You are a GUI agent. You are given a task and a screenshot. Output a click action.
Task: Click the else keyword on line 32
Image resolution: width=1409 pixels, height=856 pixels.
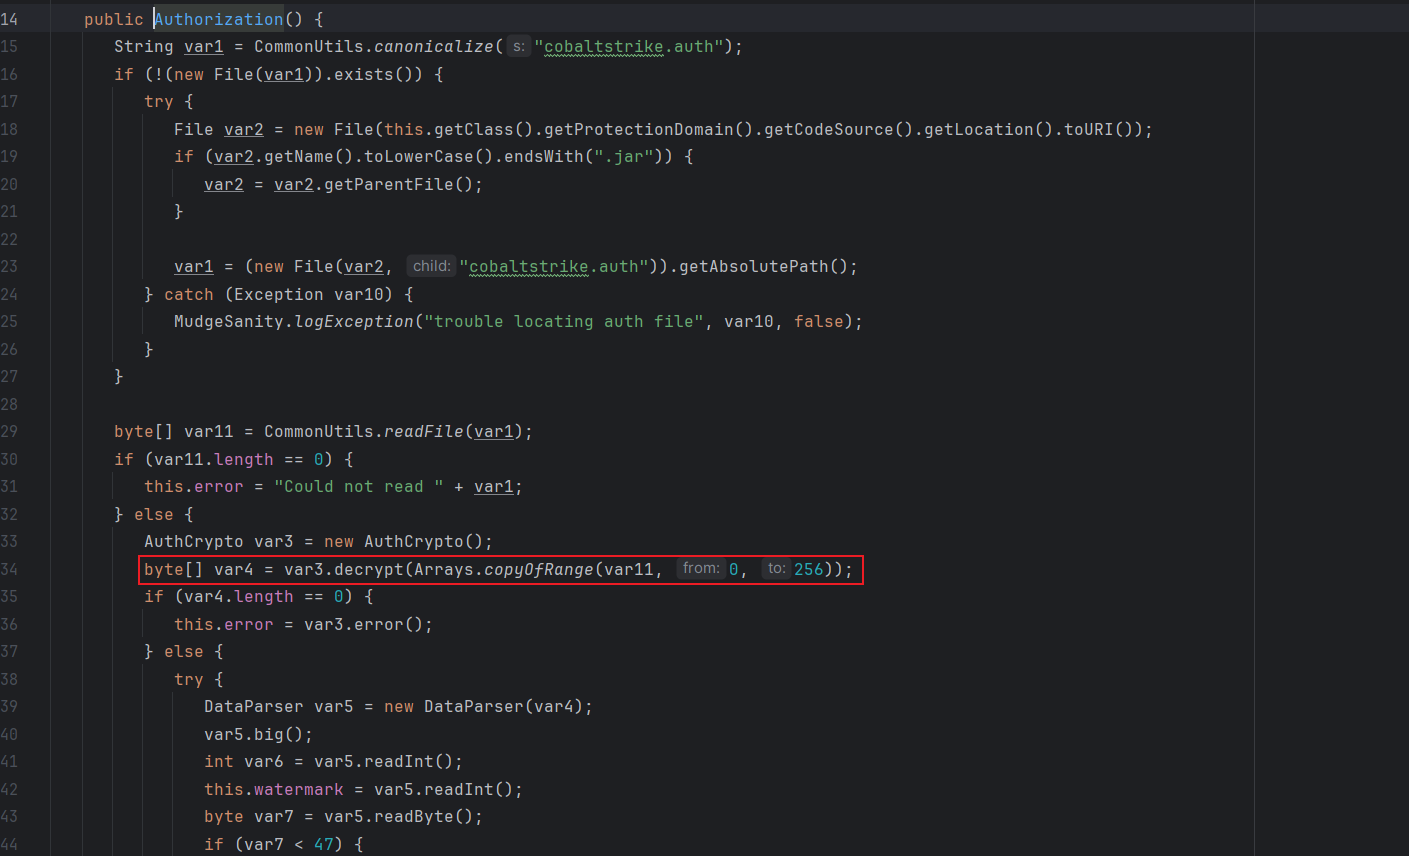154,515
